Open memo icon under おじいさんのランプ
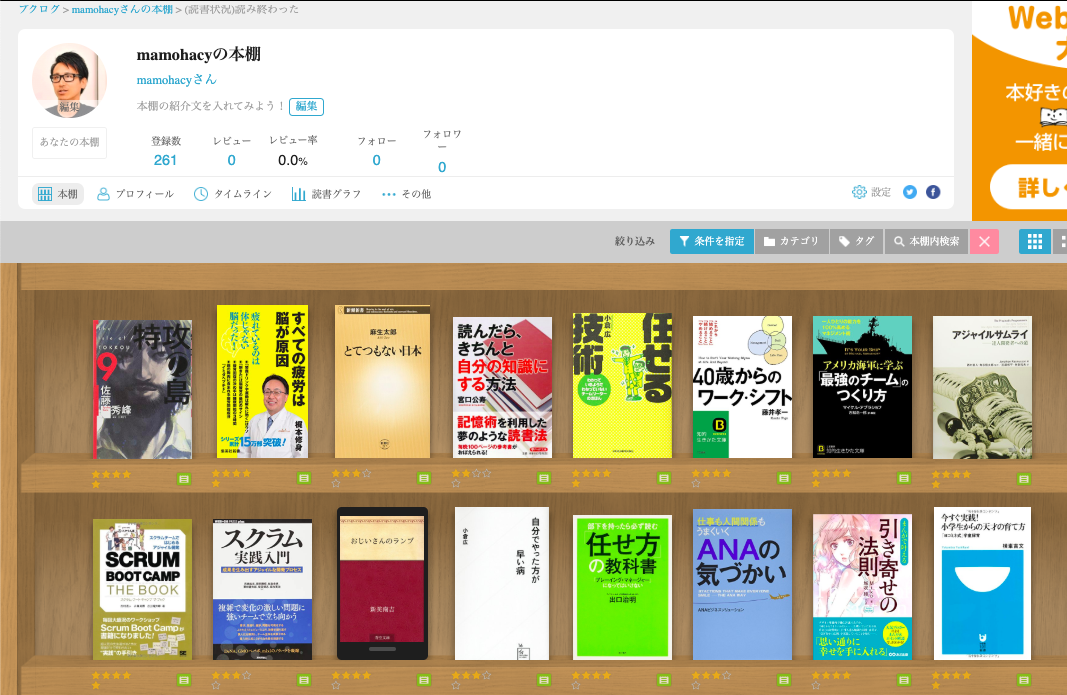The height and width of the screenshot is (695, 1067). [423, 680]
